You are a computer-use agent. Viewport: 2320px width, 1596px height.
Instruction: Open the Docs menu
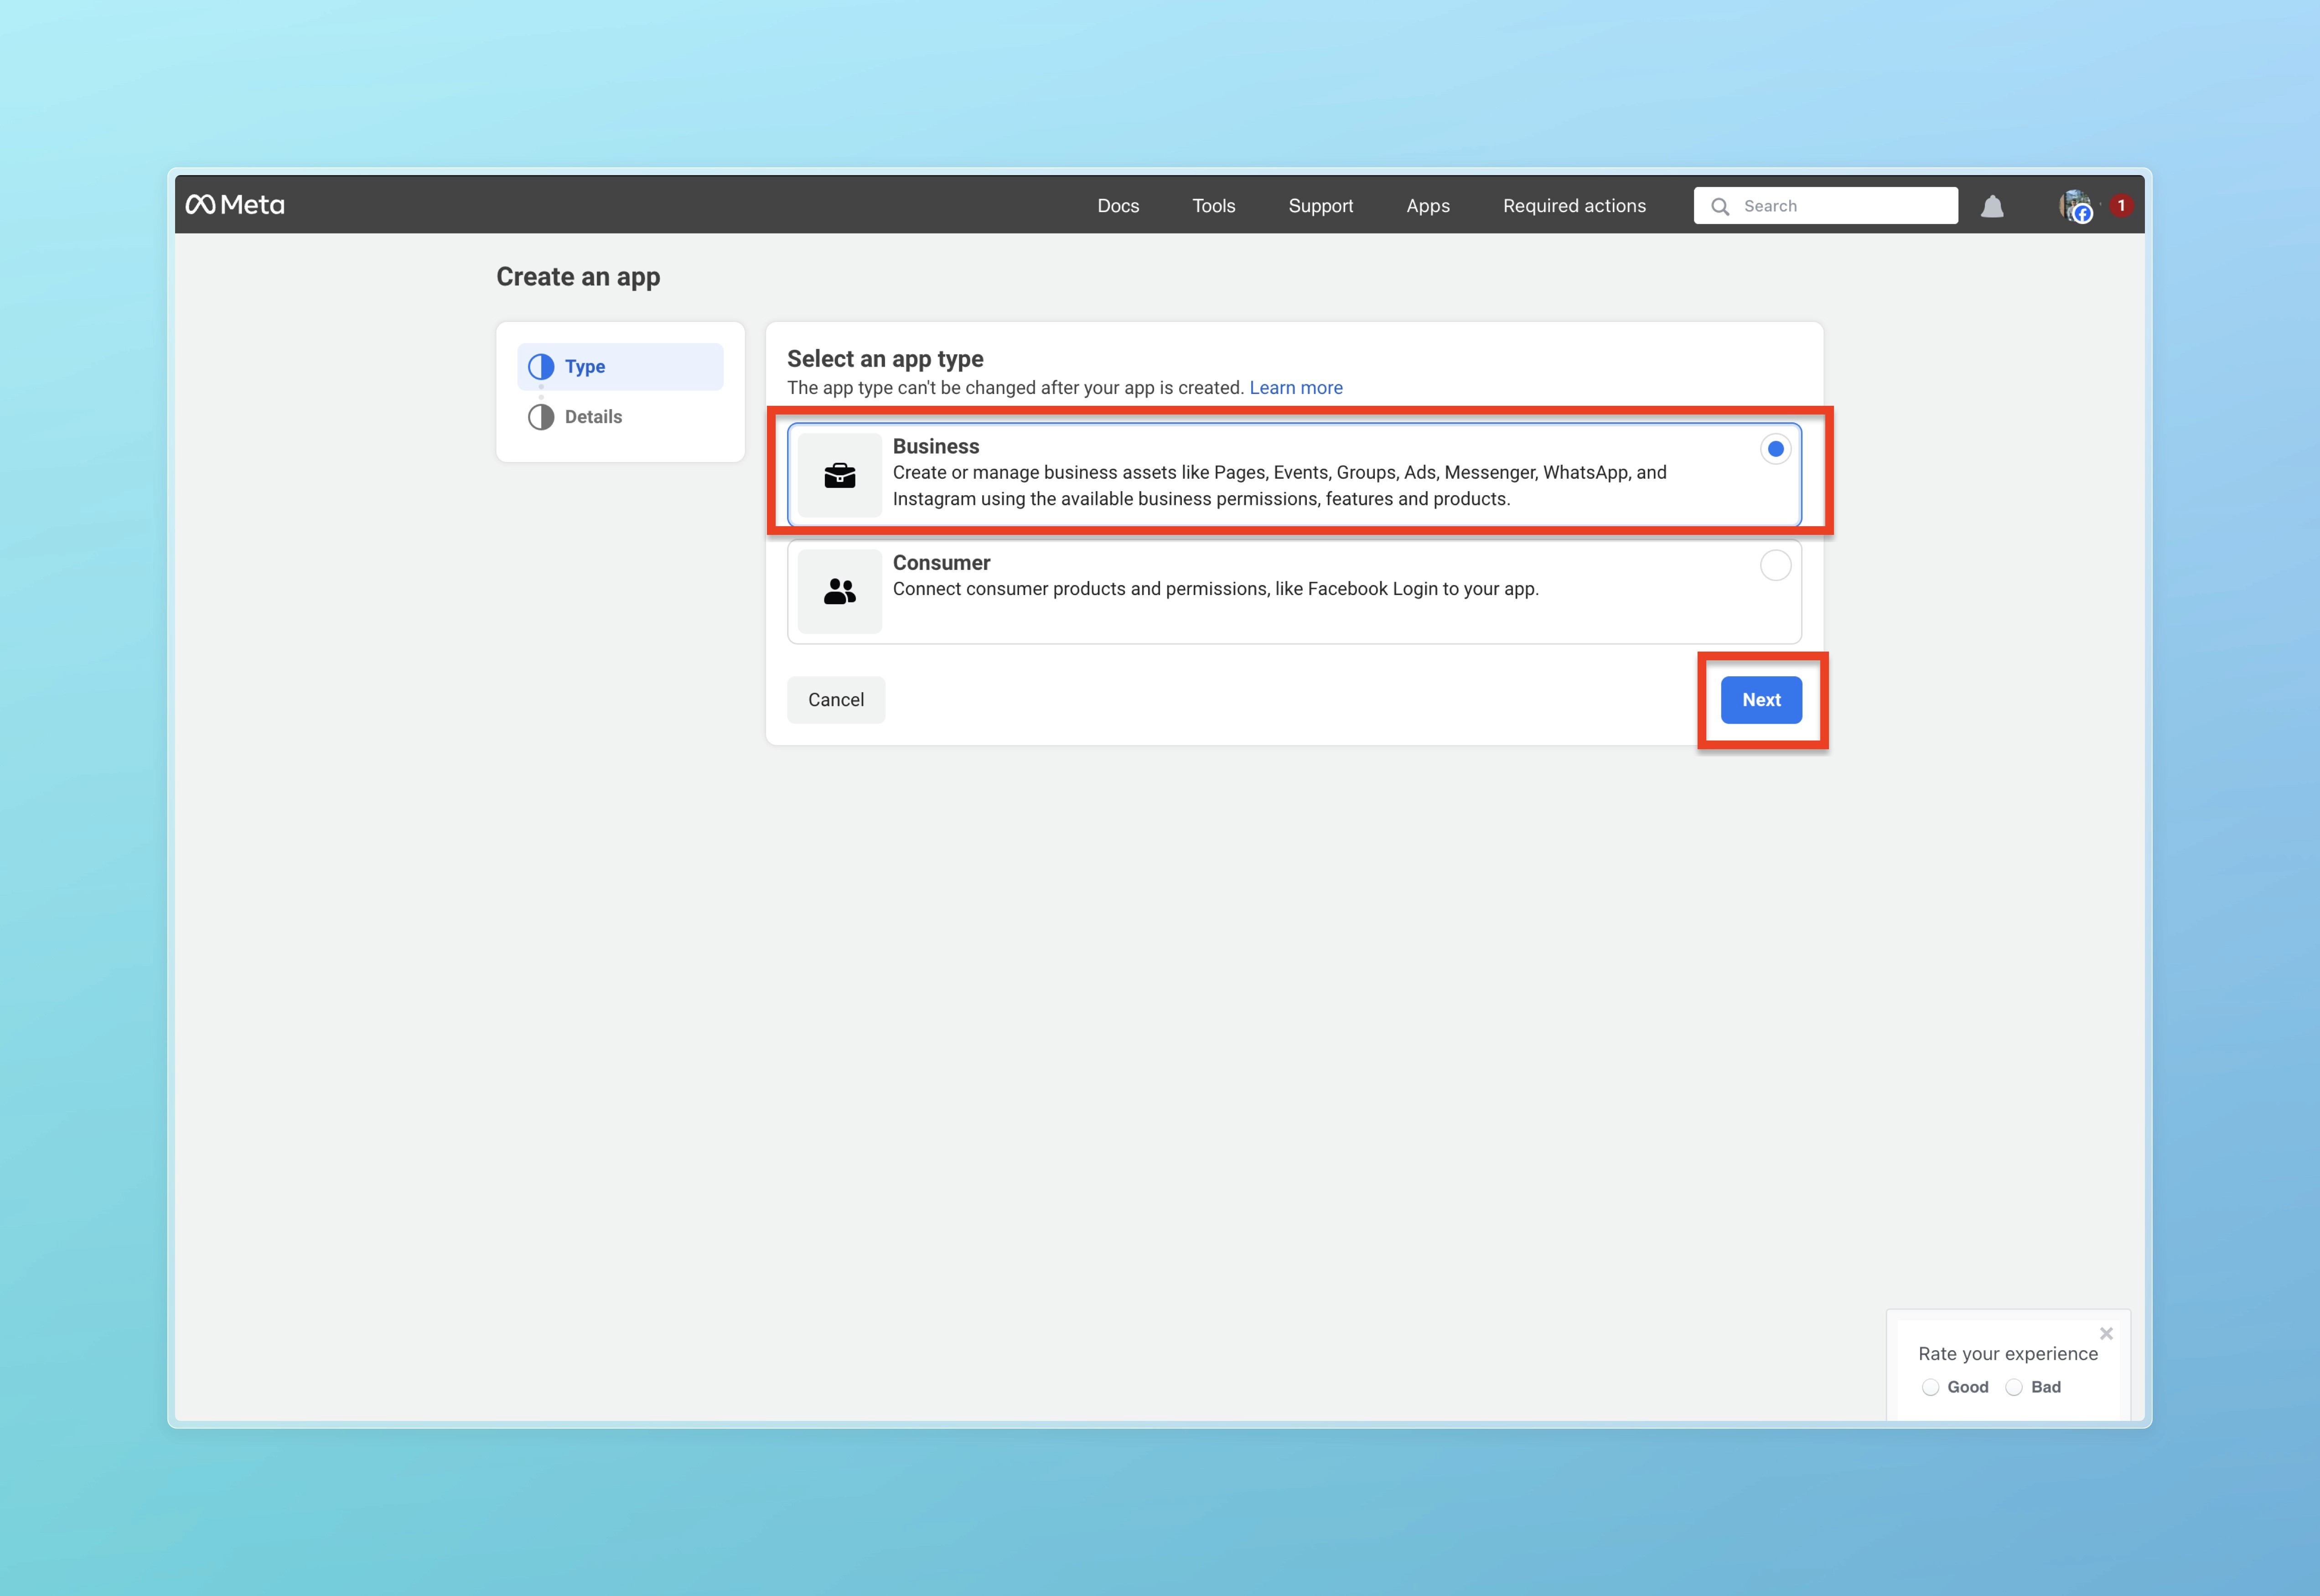point(1118,206)
